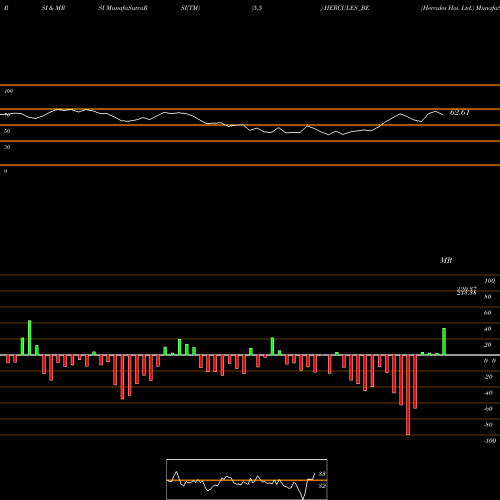Click the '(Hercules Hoi. Ltd.)' title text
The width and height of the screenshot is (500, 500).
click(447, 8)
